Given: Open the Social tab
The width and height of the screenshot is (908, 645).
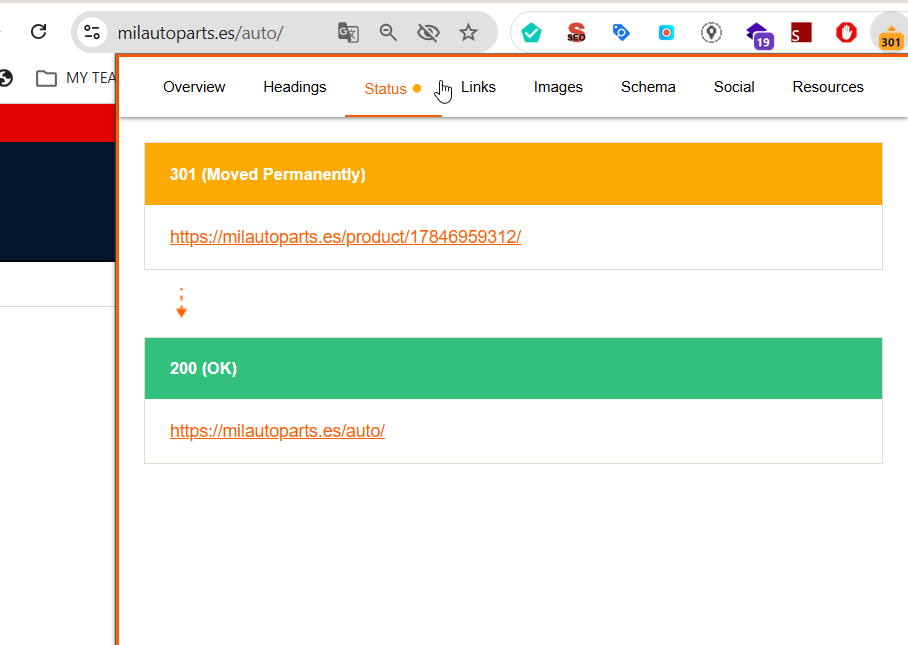Looking at the screenshot, I should click(734, 87).
